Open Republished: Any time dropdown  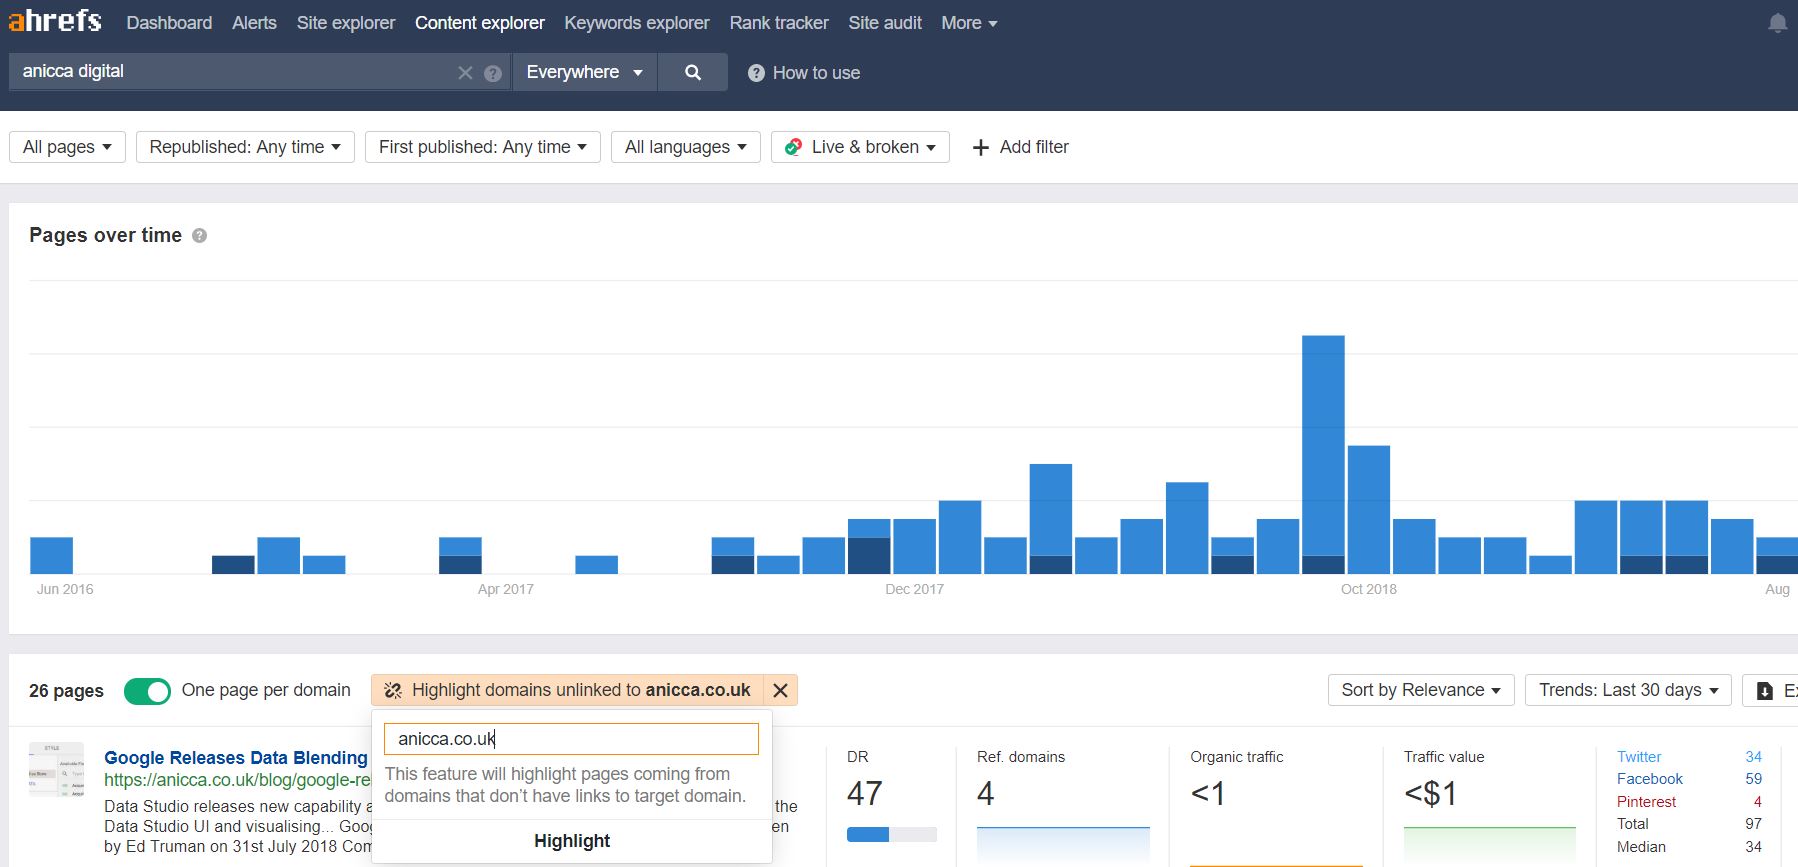pyautogui.click(x=245, y=147)
